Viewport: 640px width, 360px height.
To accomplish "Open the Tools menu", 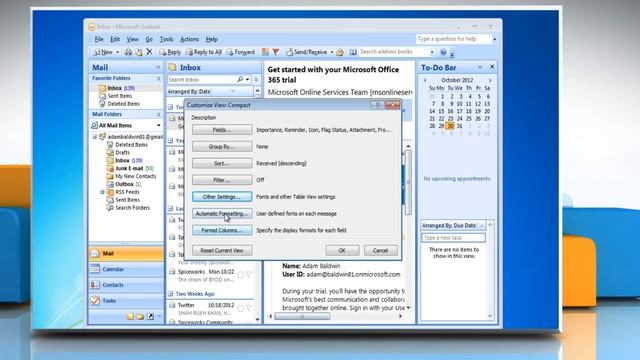I will (x=166, y=39).
